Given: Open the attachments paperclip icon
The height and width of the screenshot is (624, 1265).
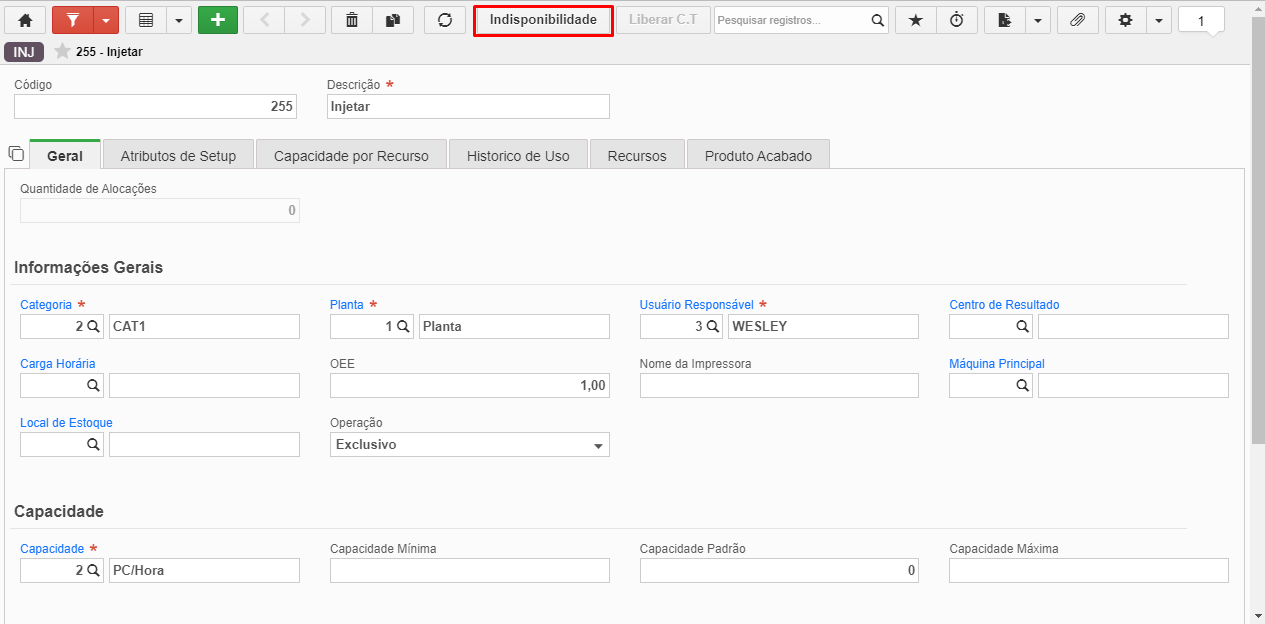Looking at the screenshot, I should (1077, 20).
